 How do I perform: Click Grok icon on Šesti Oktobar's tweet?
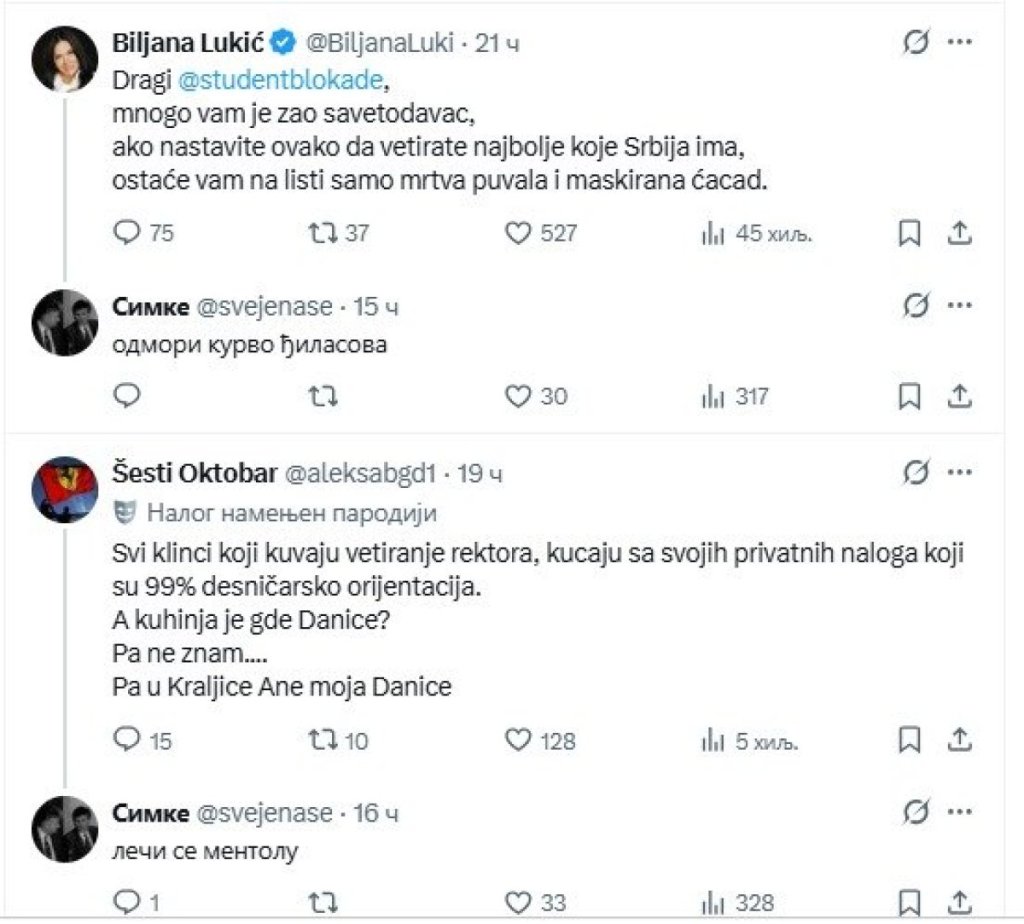[916, 471]
